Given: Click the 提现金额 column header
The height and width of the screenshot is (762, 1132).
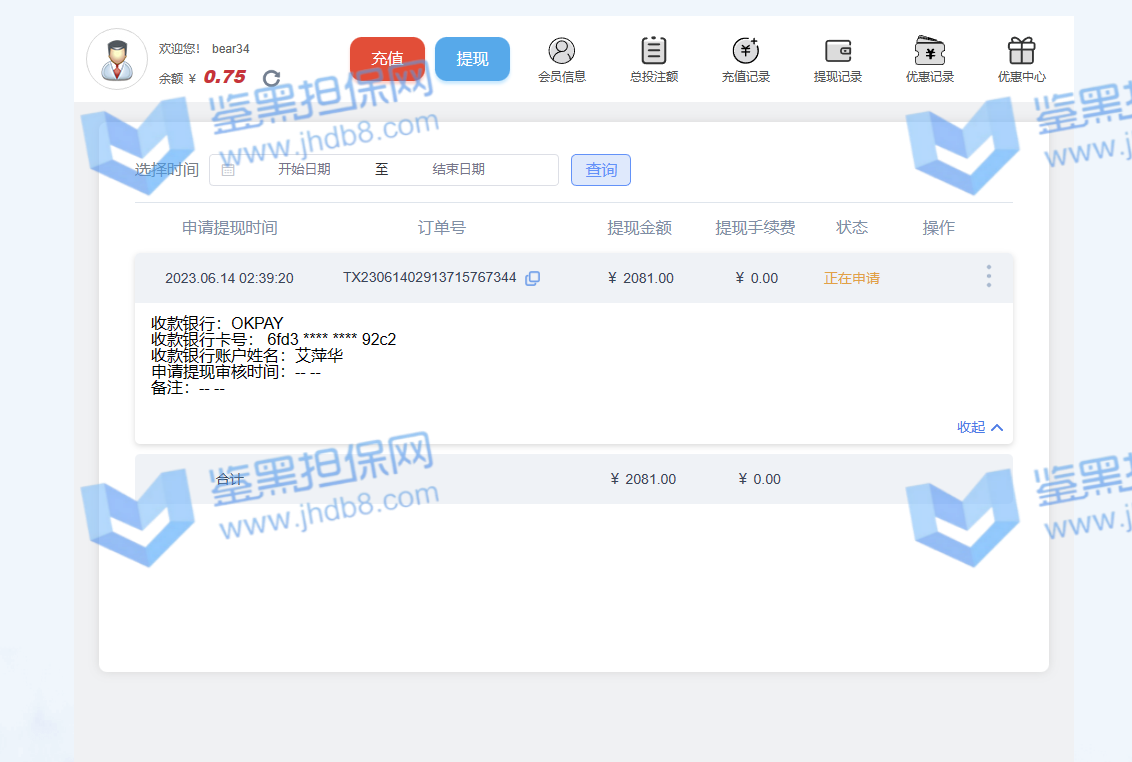Looking at the screenshot, I should pos(640,228).
